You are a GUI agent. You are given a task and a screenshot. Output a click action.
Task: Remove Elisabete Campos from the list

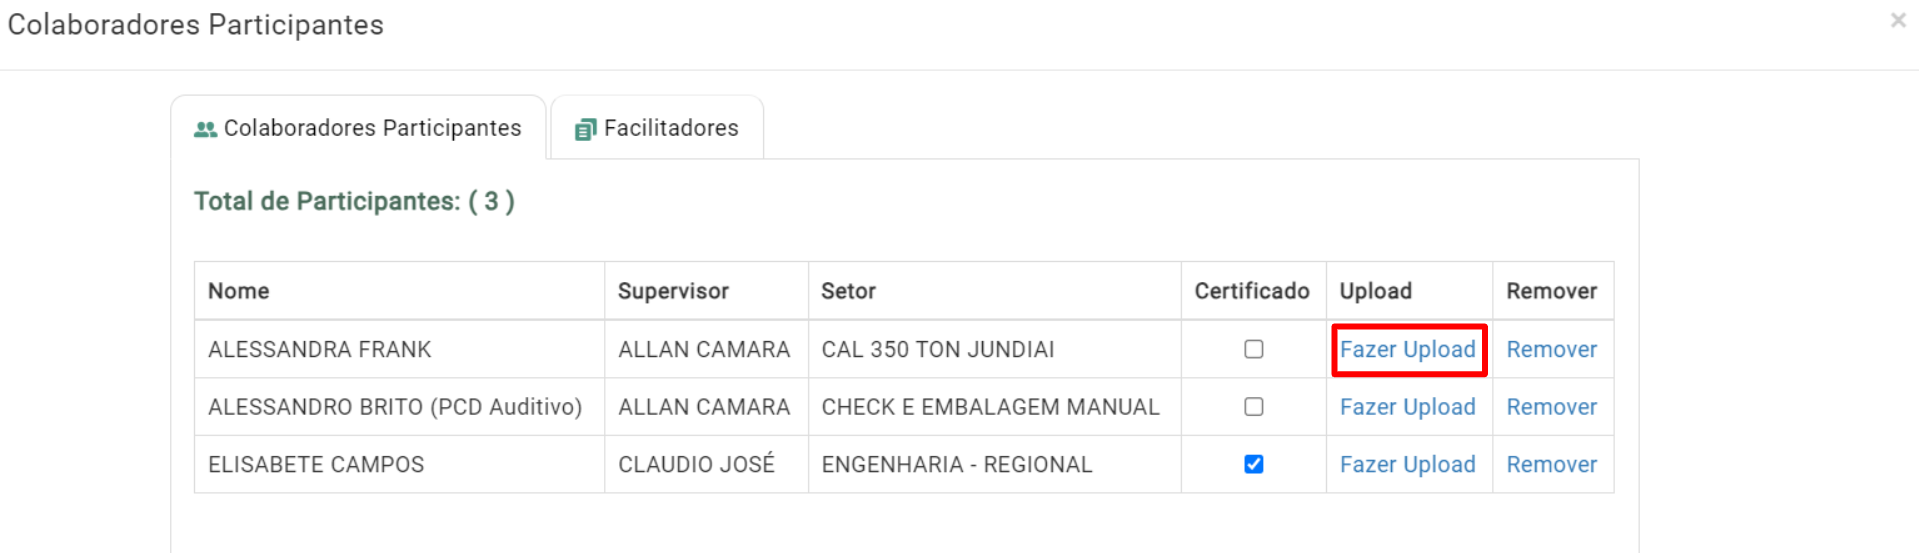(x=1551, y=464)
